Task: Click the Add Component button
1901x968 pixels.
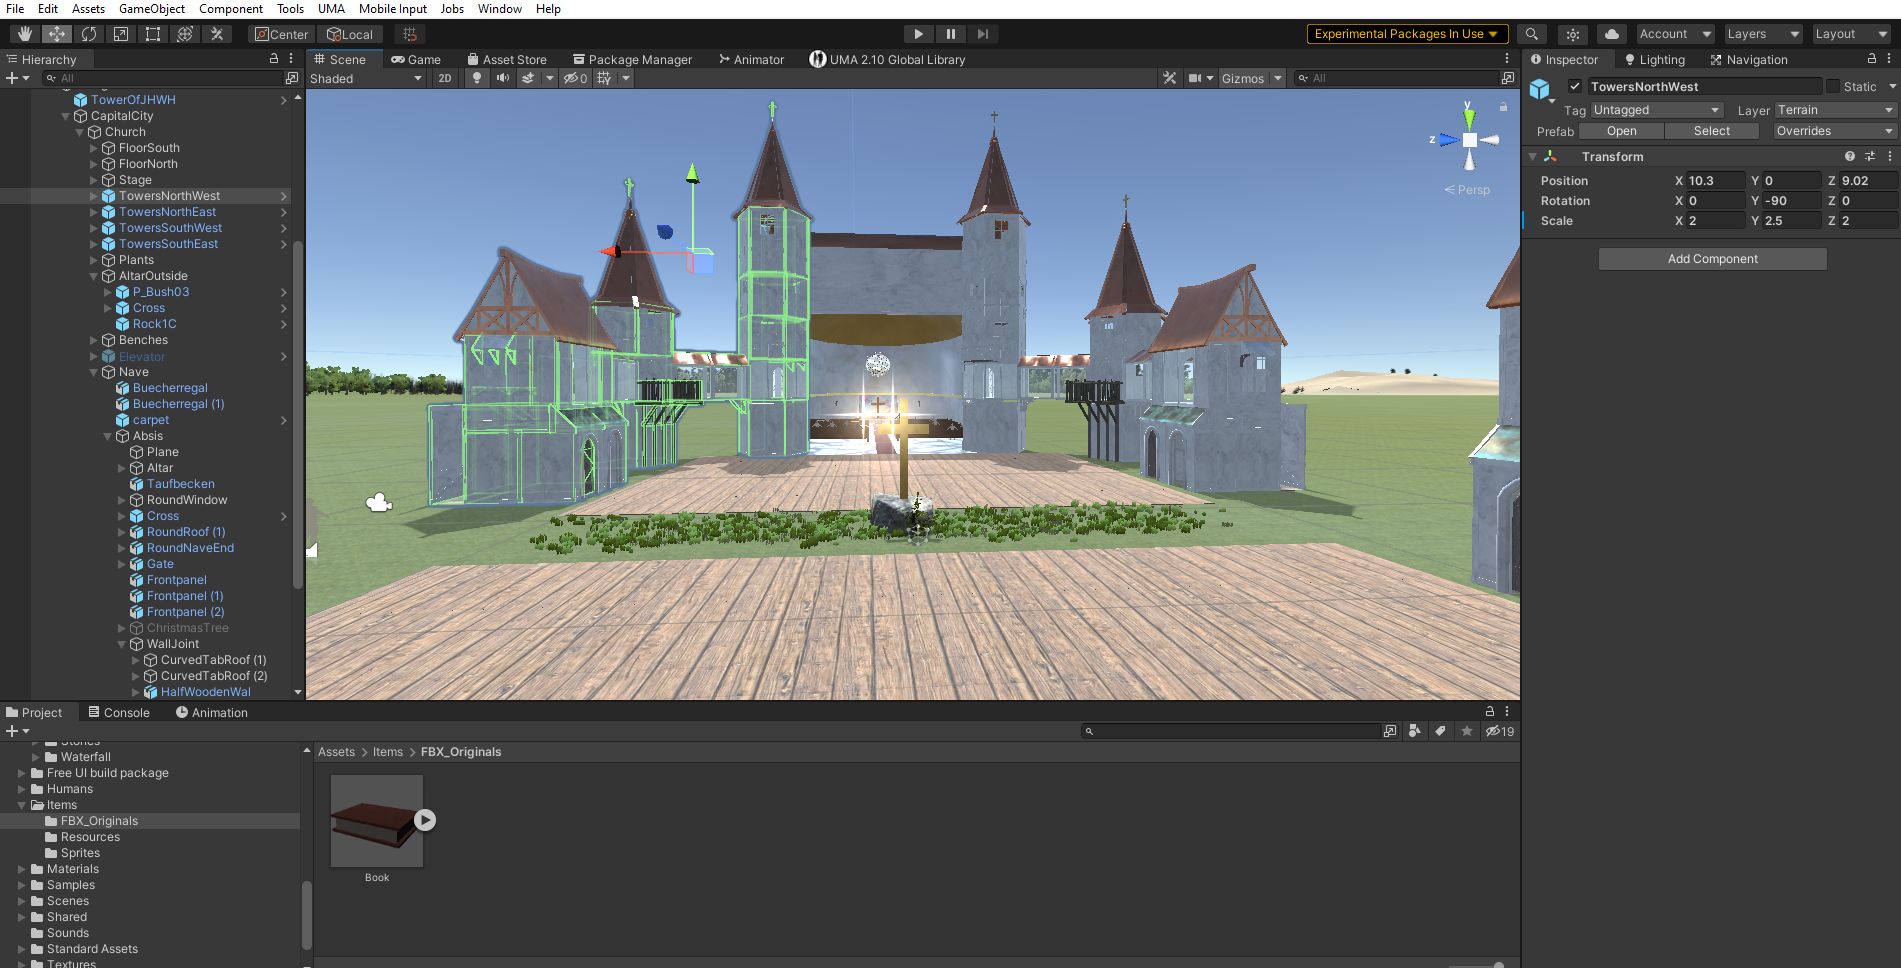Action: click(1712, 259)
